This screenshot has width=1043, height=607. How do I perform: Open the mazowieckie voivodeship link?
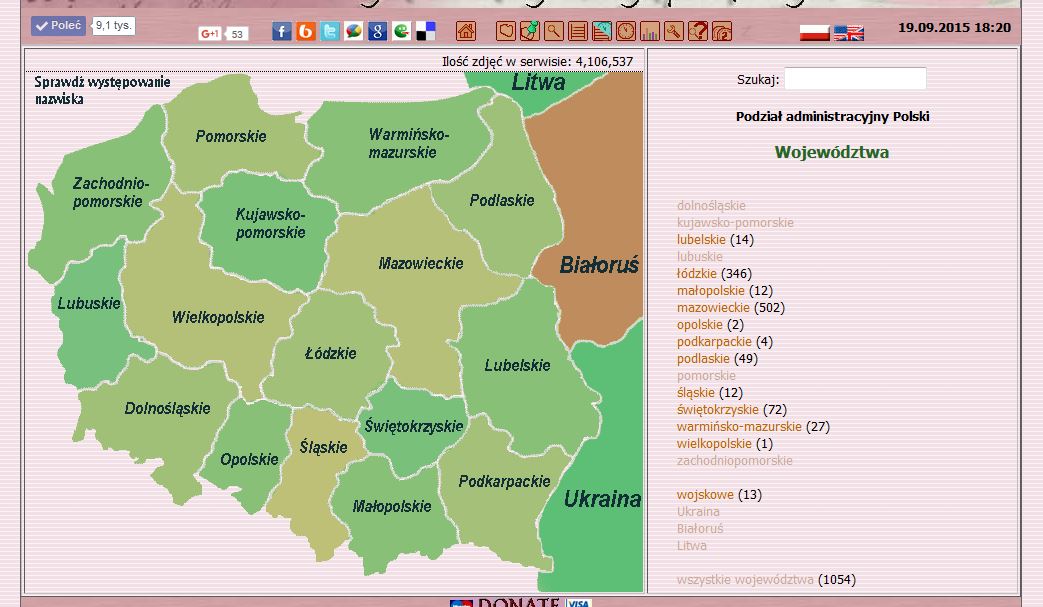(713, 308)
